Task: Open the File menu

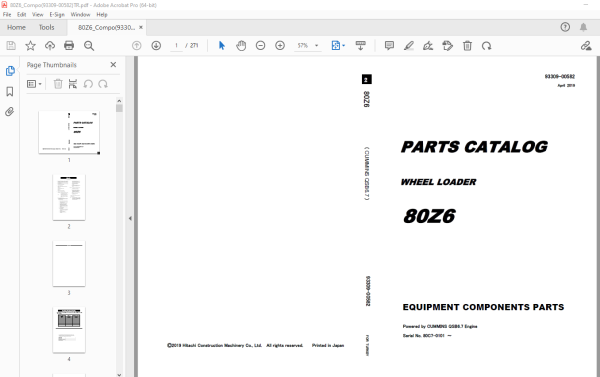Action: [7, 15]
